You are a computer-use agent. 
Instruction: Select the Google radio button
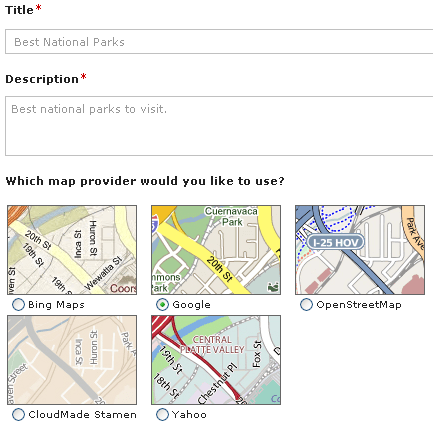coord(162,305)
